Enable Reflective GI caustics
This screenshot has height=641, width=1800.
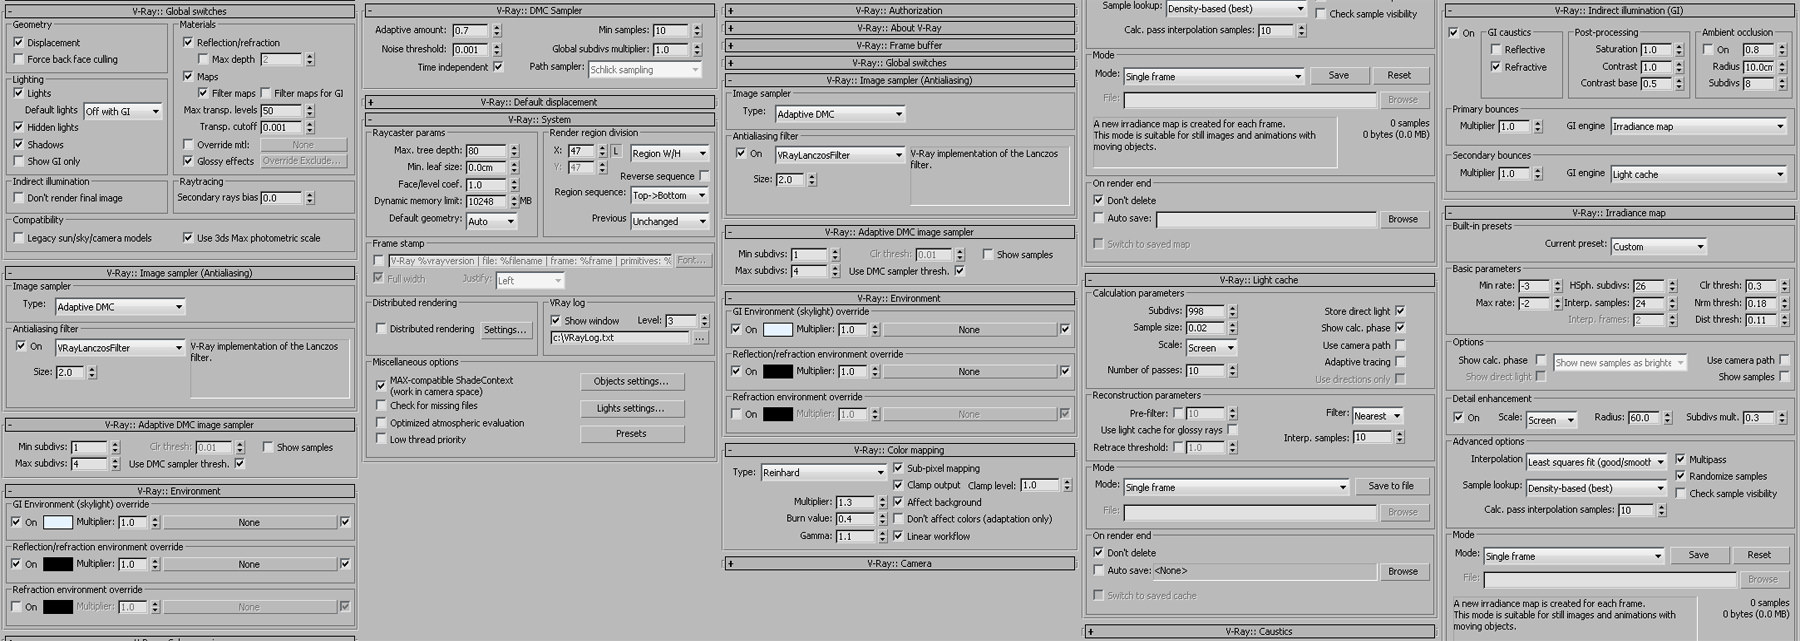click(1496, 49)
